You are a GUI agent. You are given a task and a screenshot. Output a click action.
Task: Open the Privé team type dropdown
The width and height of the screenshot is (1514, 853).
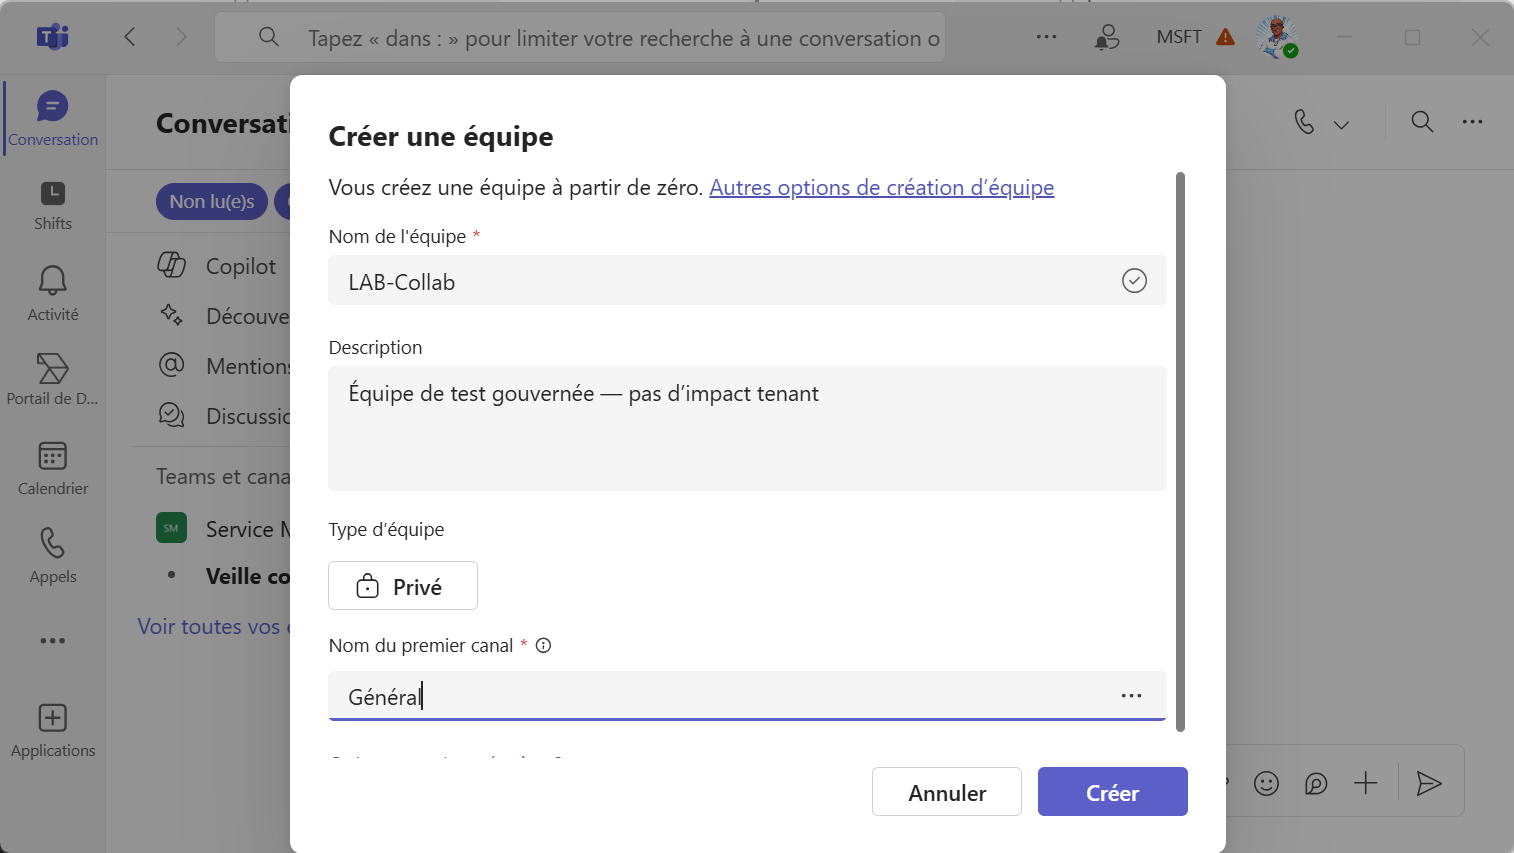(x=402, y=586)
